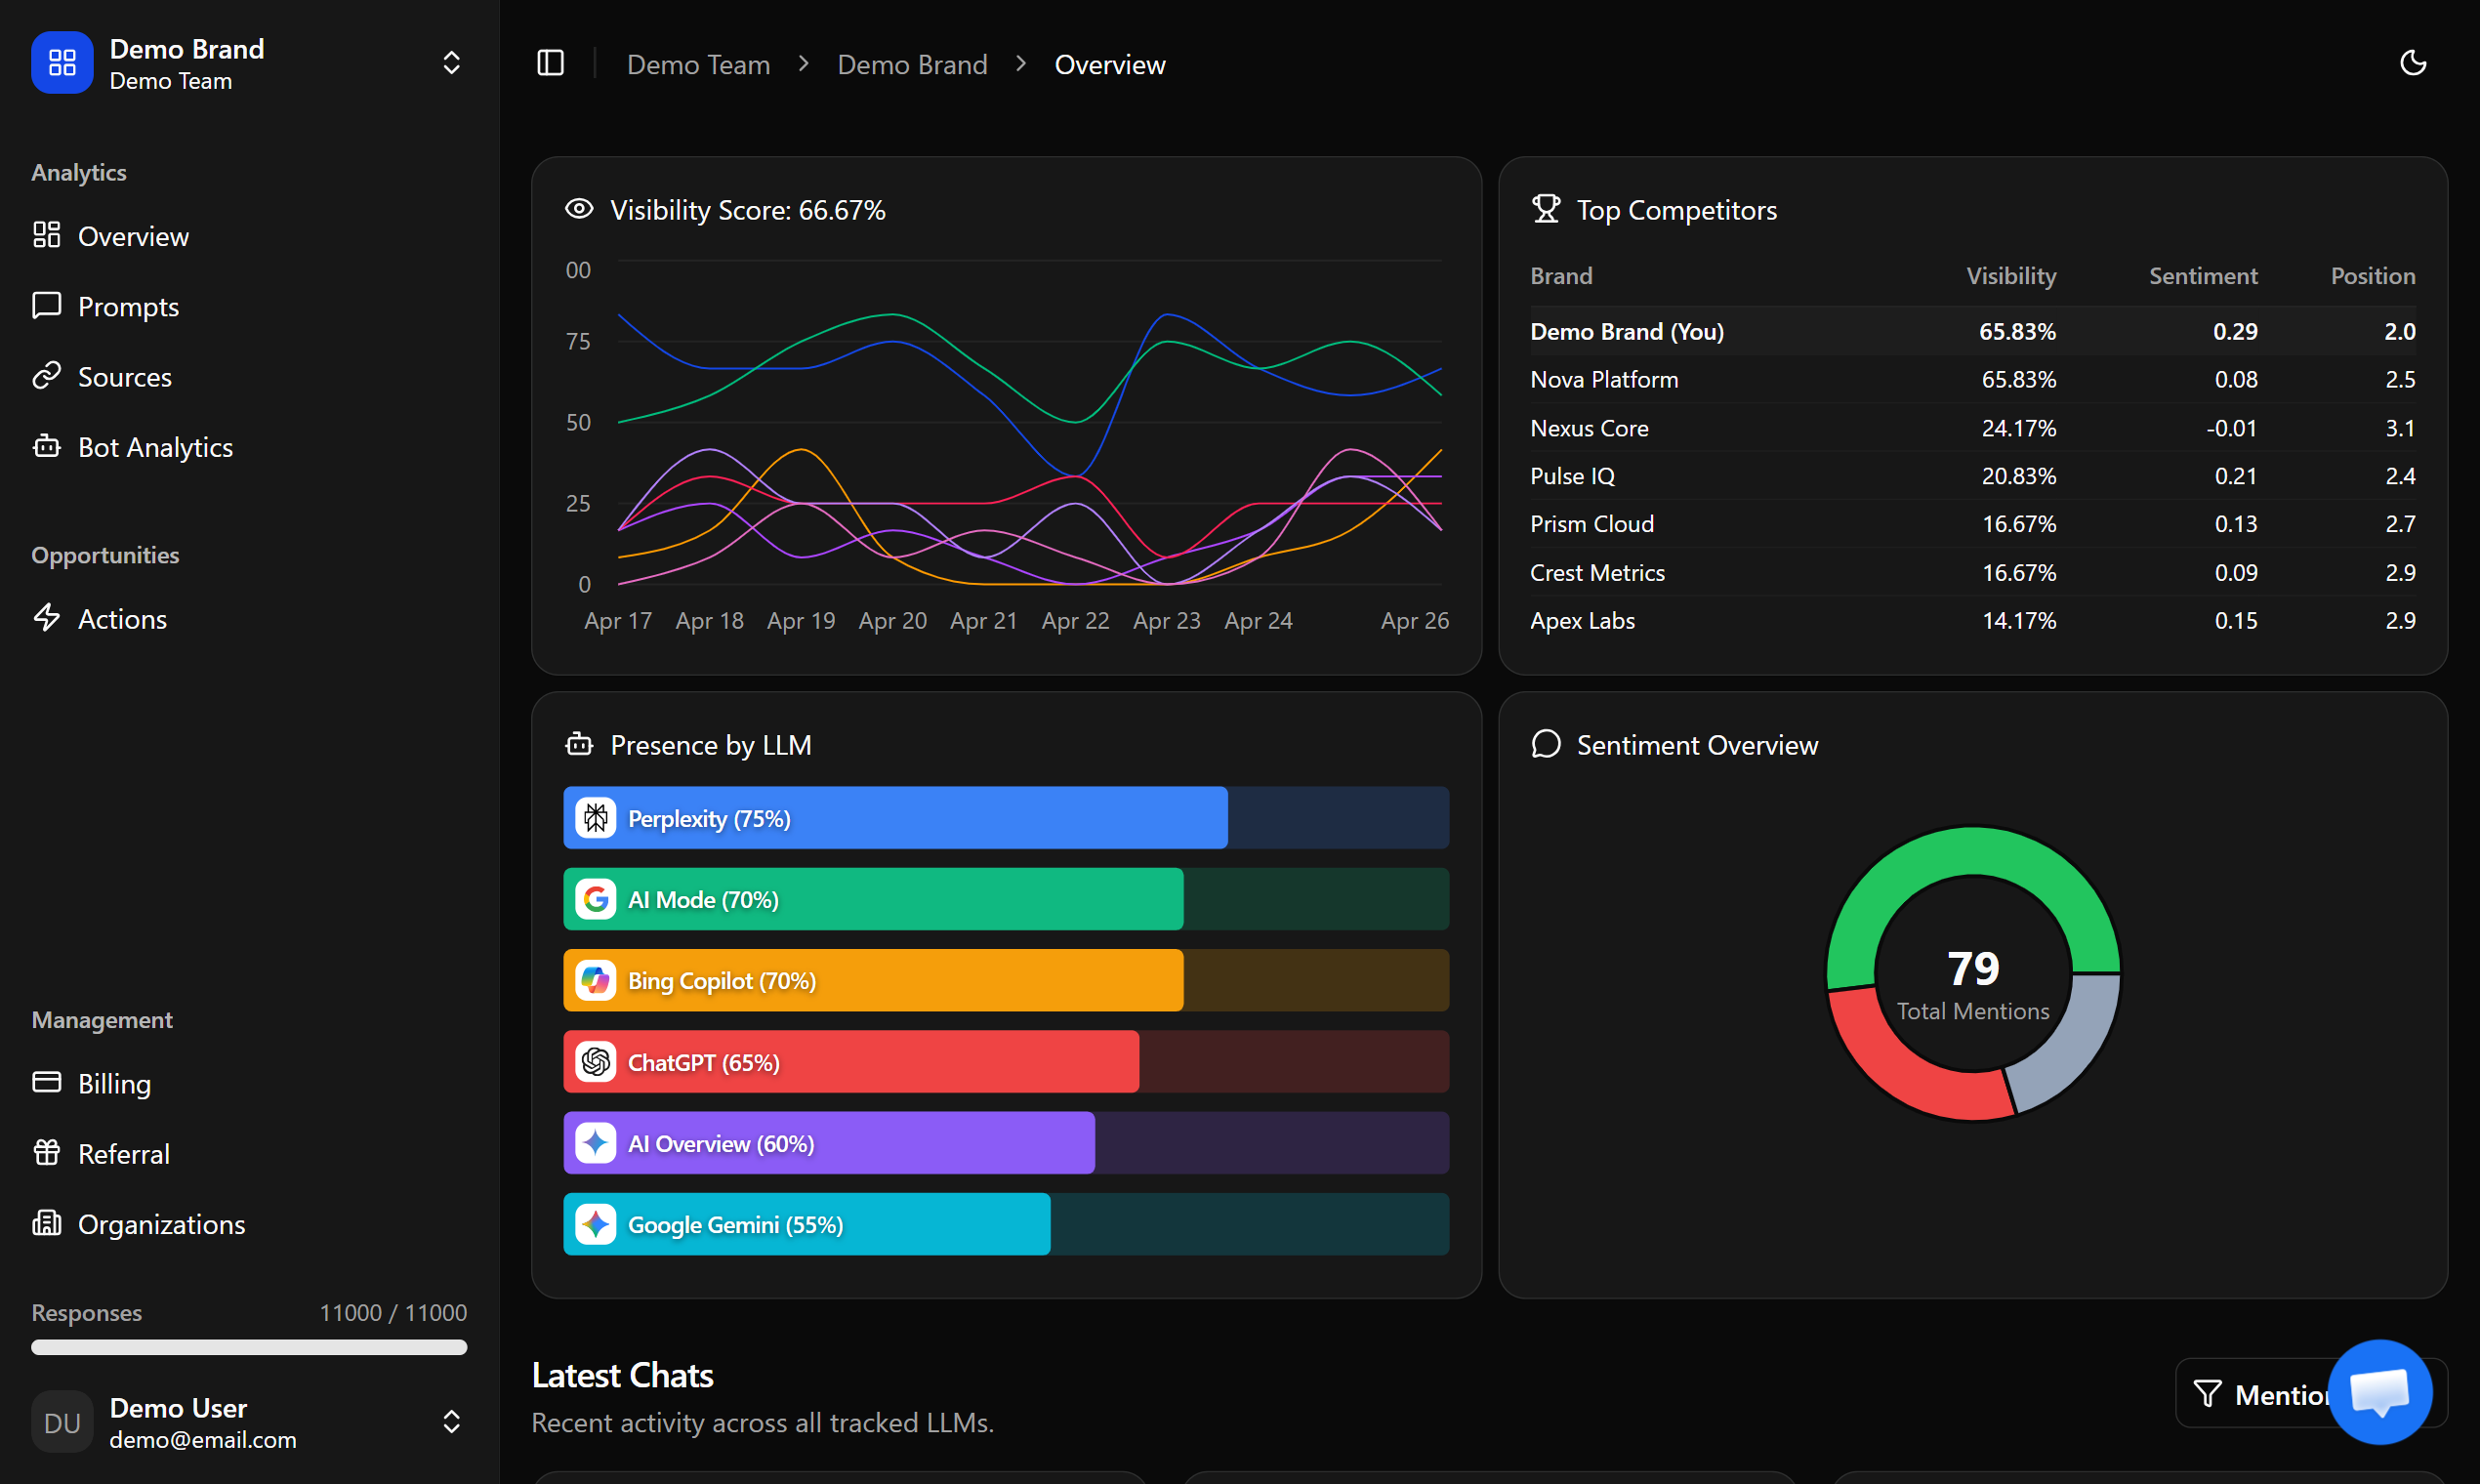
Task: Click the Visibility Score eye icon
Action: click(579, 209)
